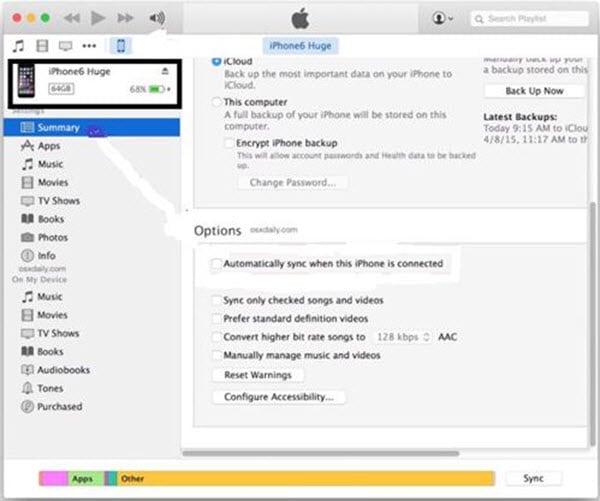600x501 pixels.
Task: Click the volume speaker icon
Action: (x=157, y=18)
